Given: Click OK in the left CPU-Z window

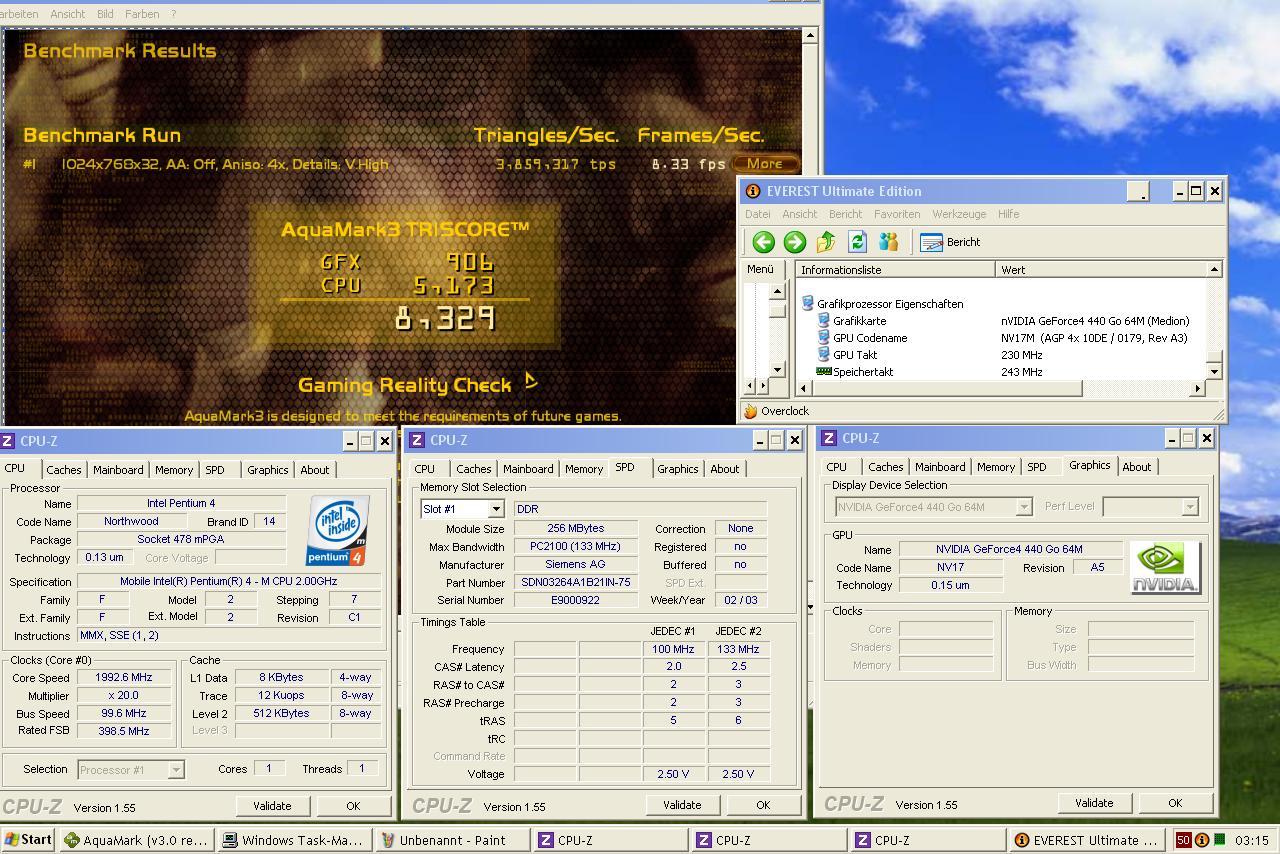Looking at the screenshot, I should [353, 806].
